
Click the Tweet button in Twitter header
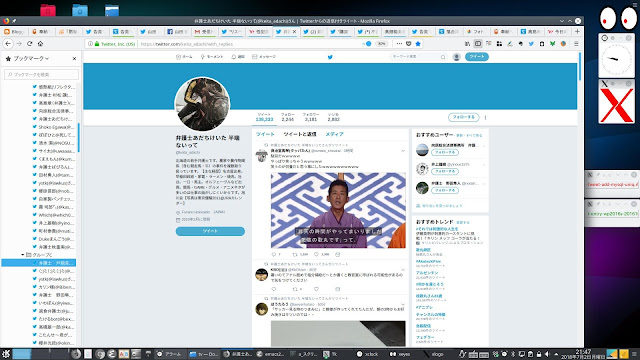(477, 57)
